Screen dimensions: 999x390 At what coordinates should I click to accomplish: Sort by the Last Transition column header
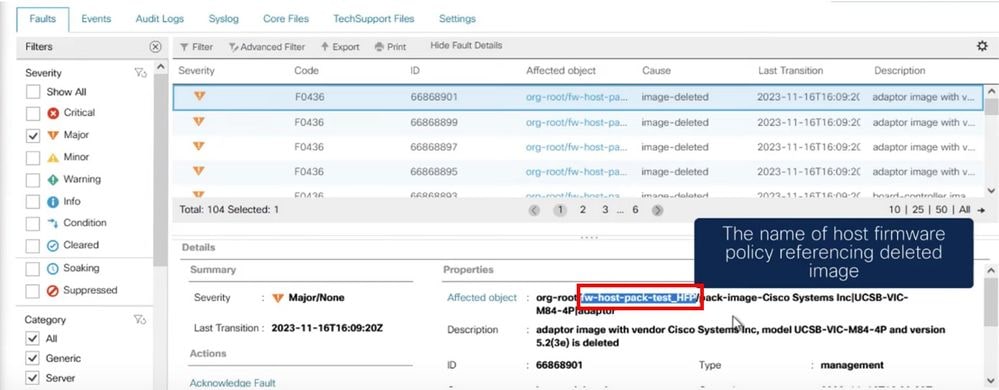[791, 71]
